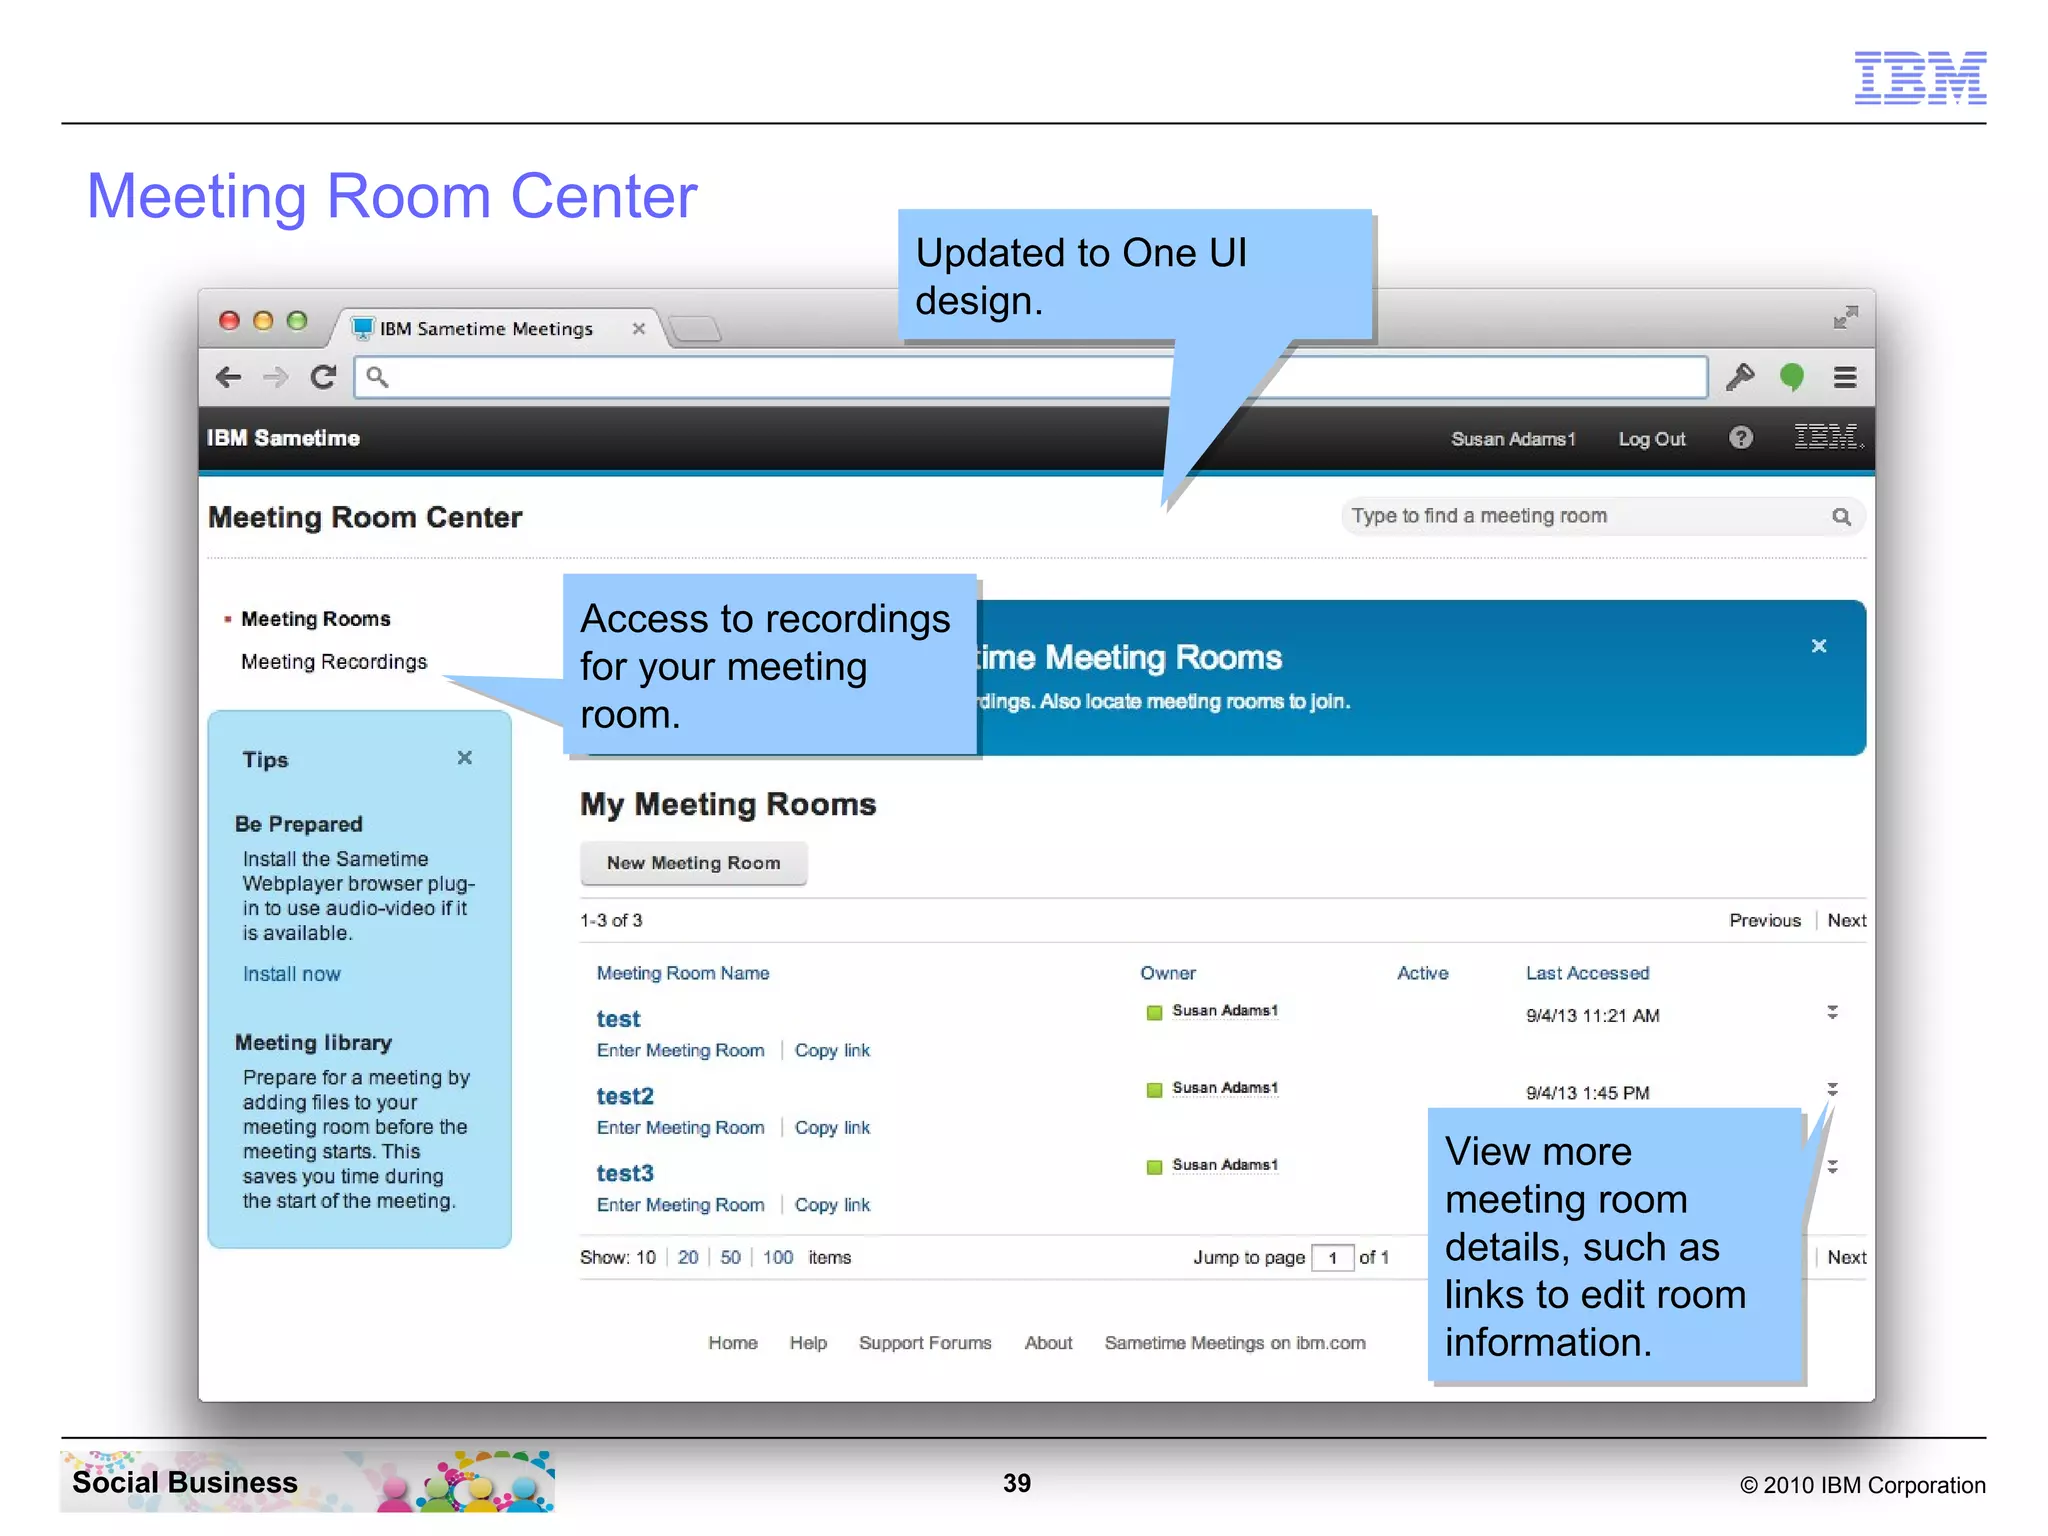
Task: Click Susan Adams1 owner in test3 row
Action: [x=1225, y=1165]
